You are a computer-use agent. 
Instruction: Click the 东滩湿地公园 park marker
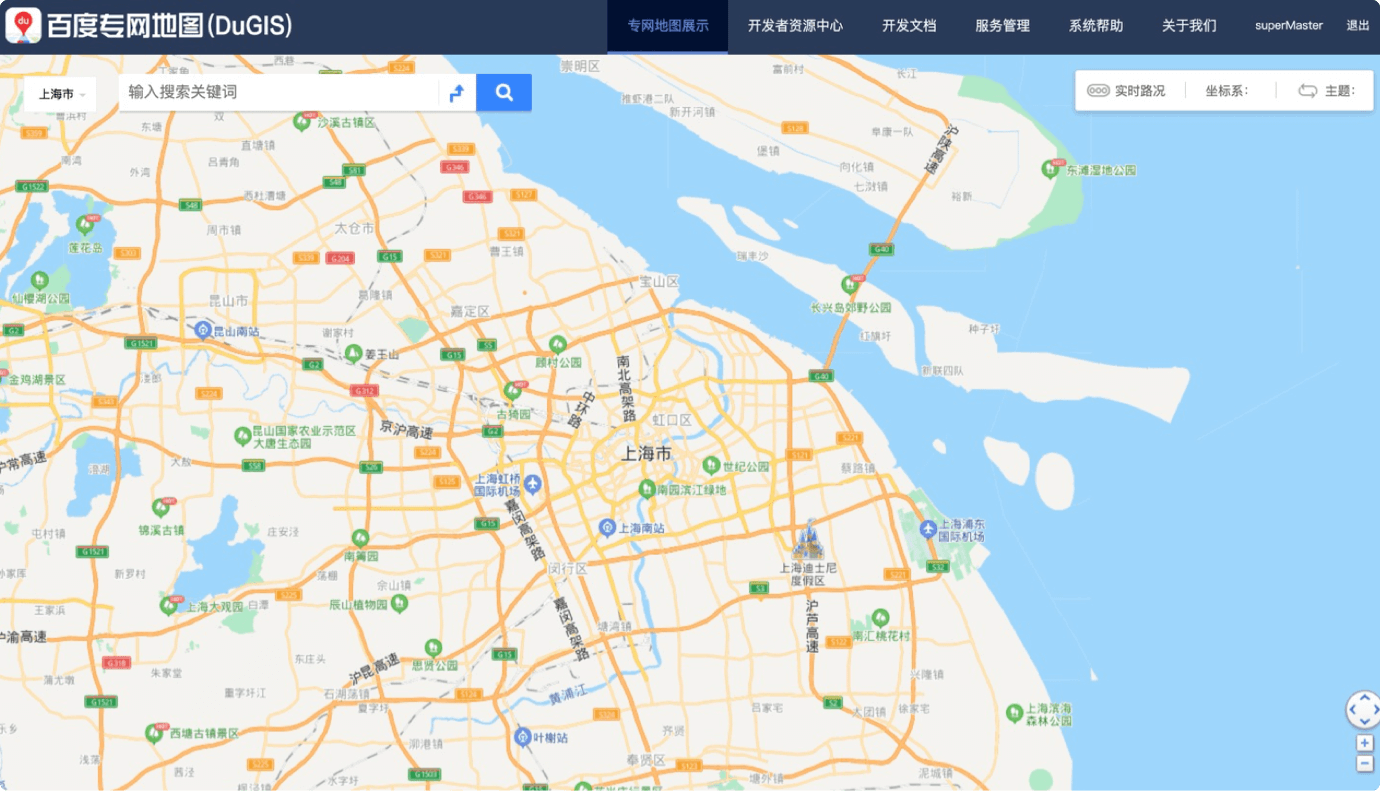pos(1051,169)
